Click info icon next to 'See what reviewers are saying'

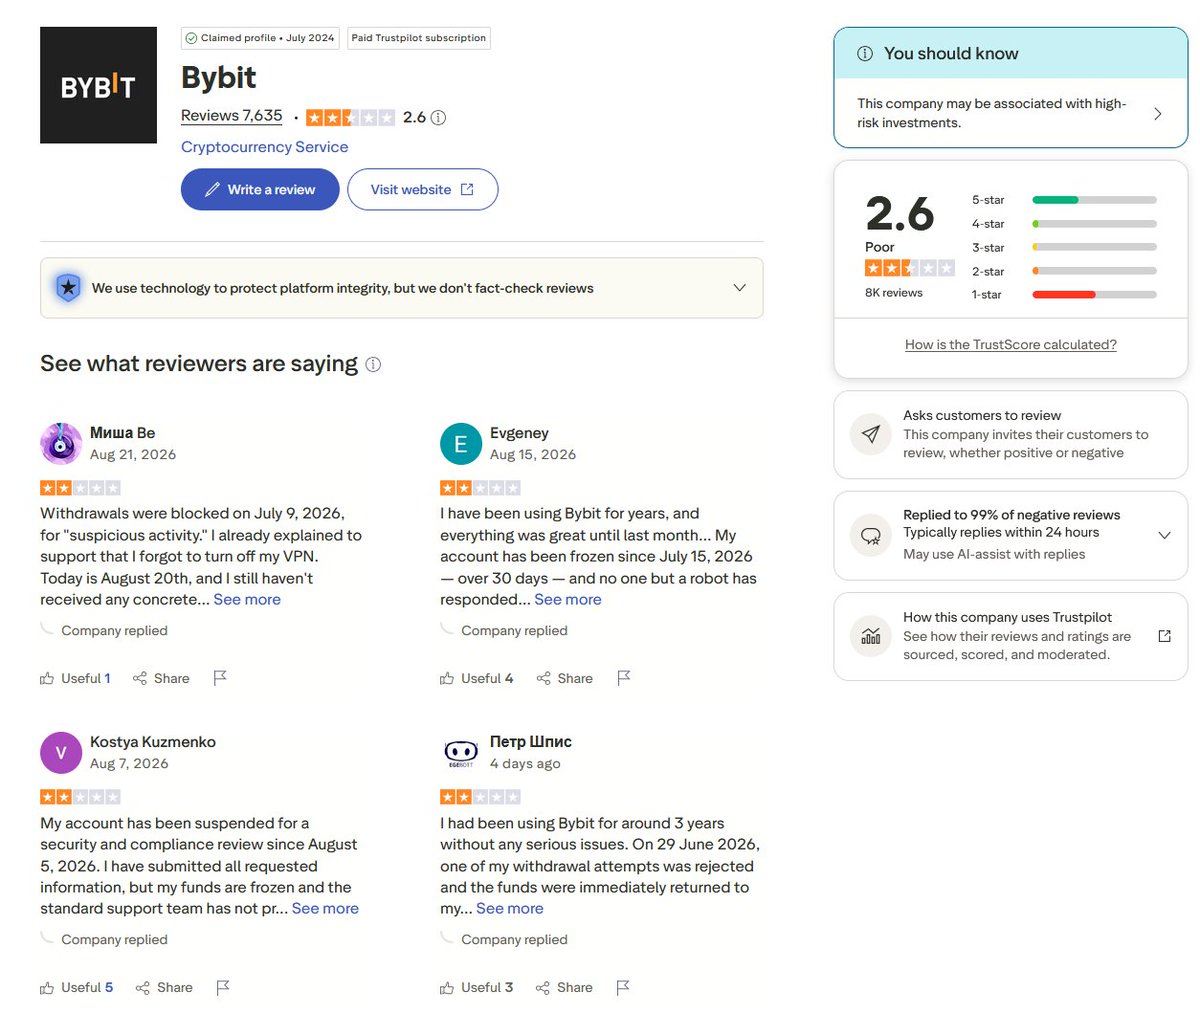coord(373,364)
